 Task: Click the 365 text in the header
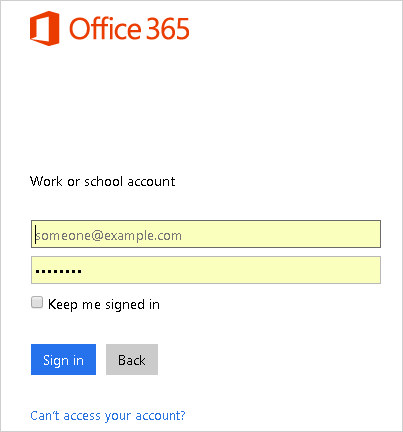tap(168, 29)
